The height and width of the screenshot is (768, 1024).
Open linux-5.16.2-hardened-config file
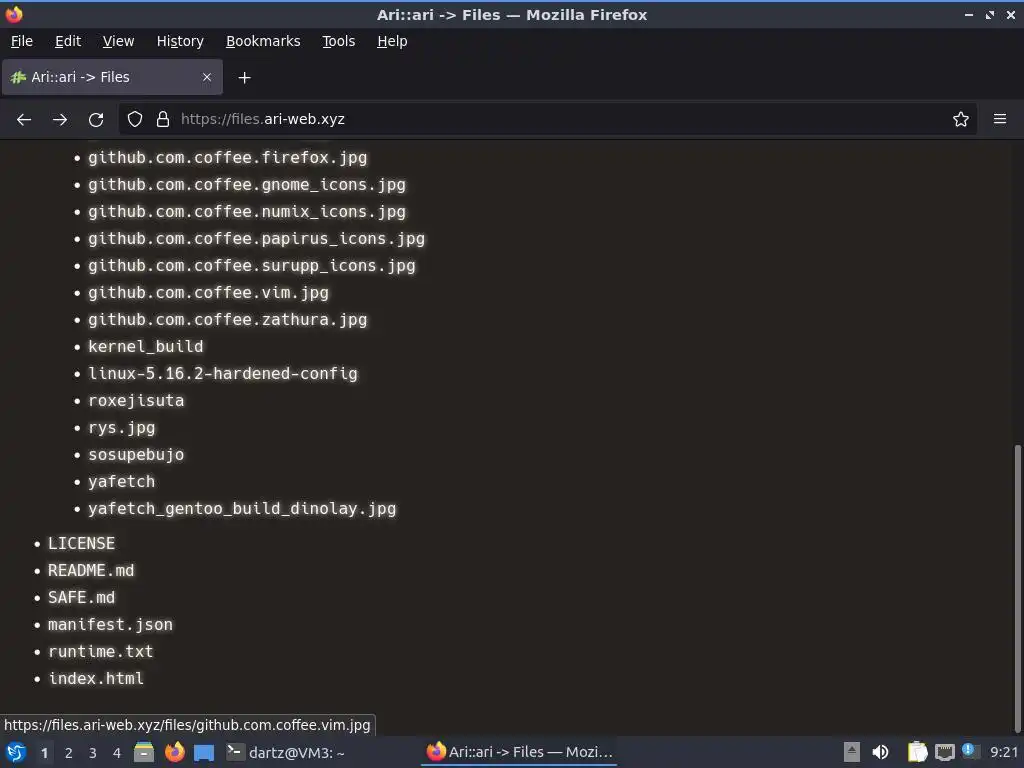tap(223, 374)
